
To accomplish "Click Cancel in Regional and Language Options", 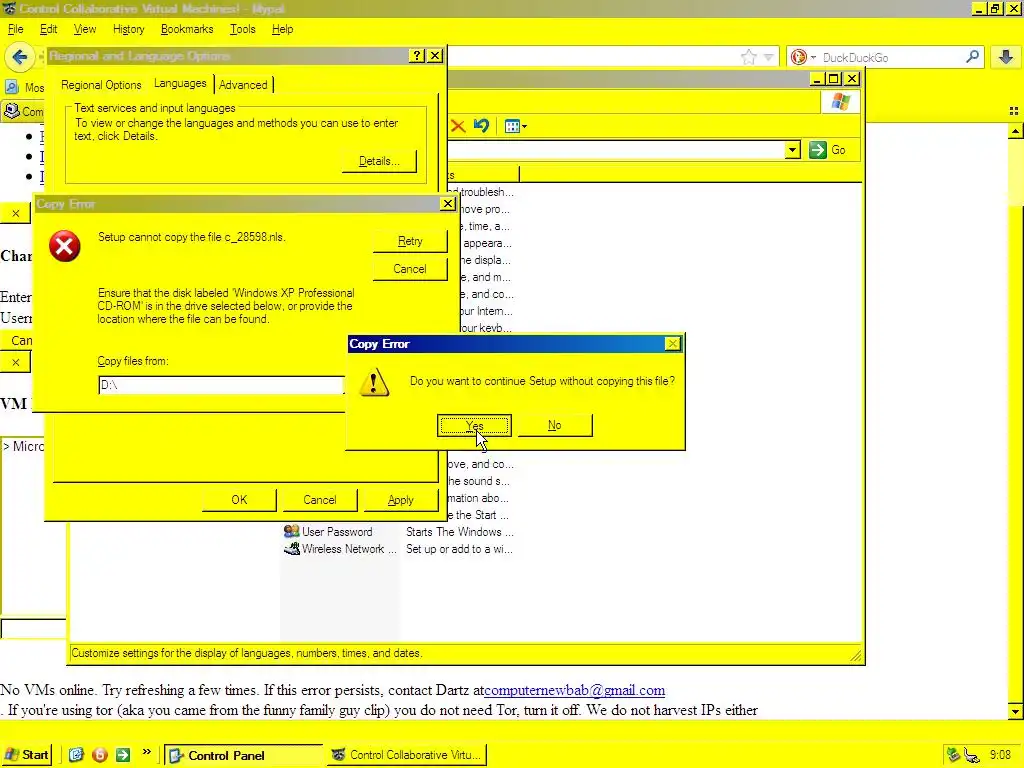I will (x=319, y=500).
